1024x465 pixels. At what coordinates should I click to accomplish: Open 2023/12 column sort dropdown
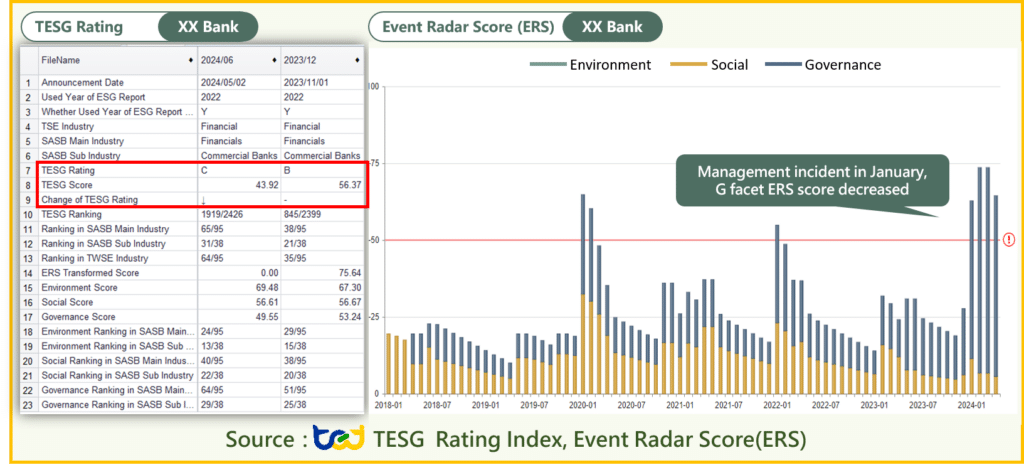357,62
